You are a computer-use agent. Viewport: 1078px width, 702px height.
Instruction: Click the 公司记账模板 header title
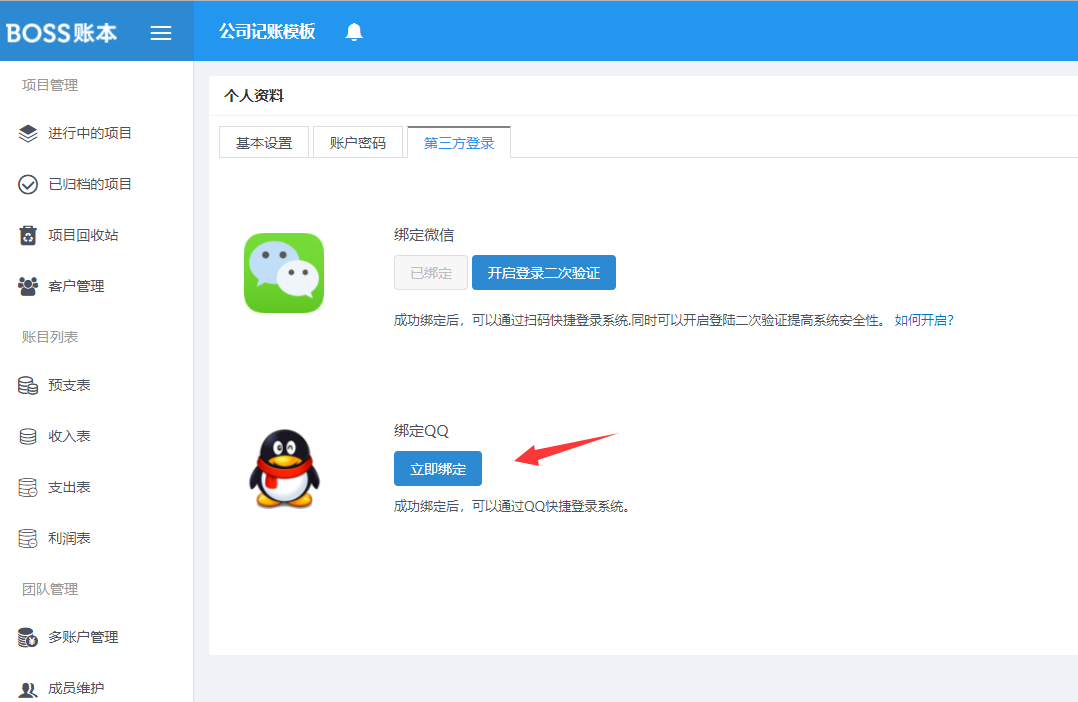click(267, 32)
